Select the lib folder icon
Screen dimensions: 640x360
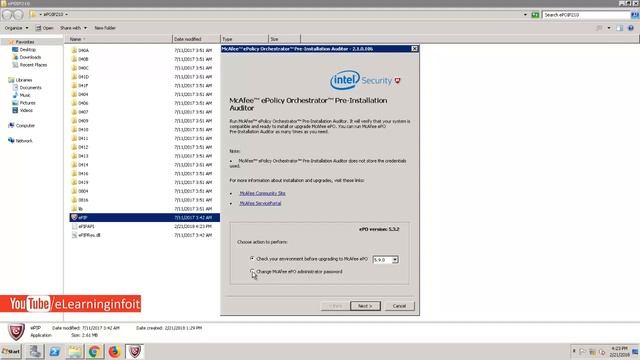[x=74, y=208]
